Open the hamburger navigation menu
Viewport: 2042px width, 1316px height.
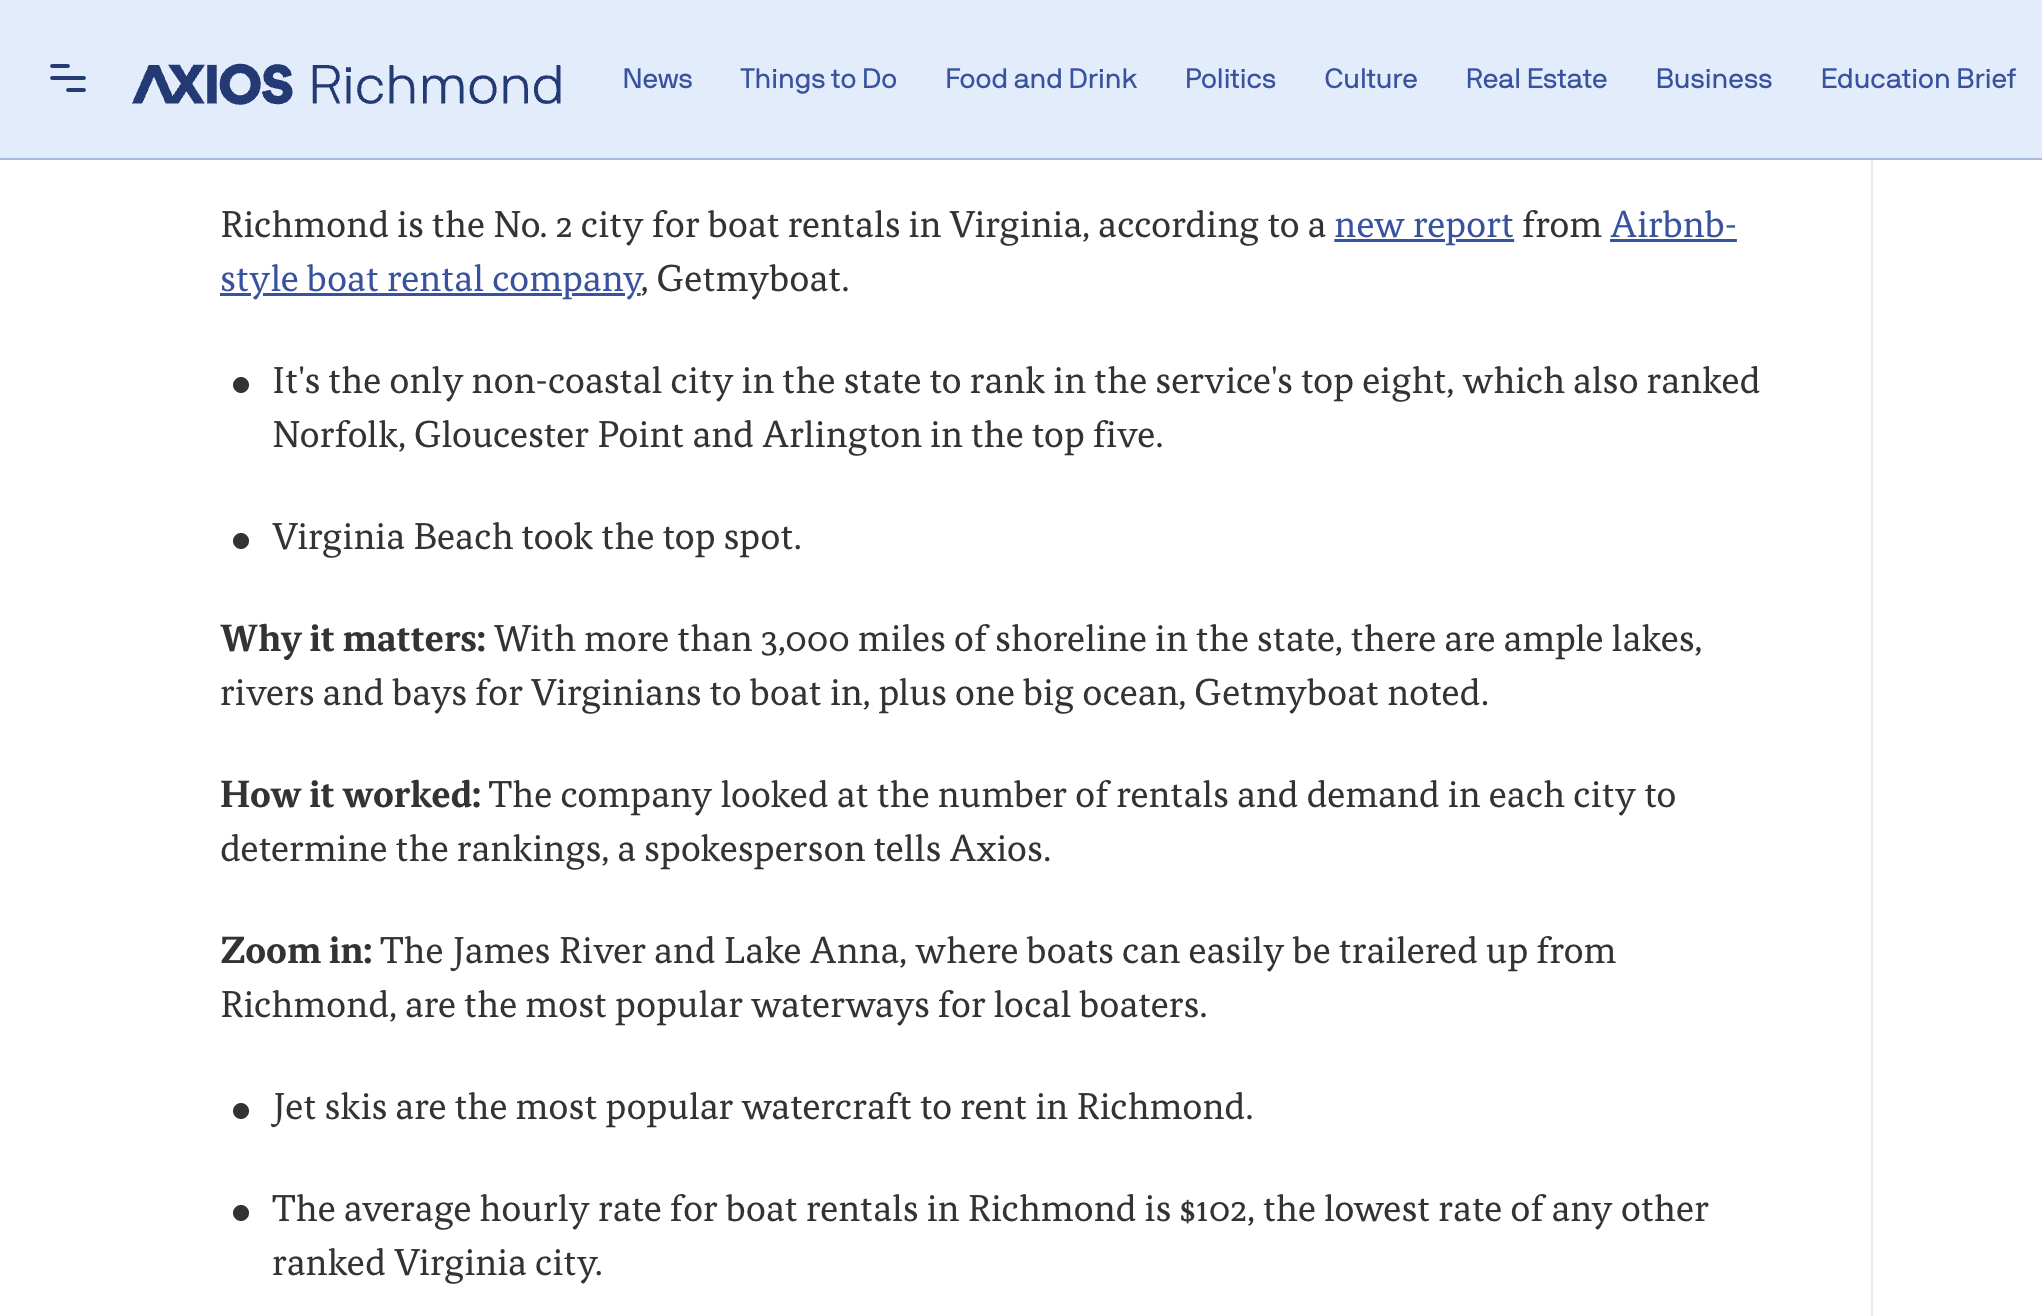(68, 78)
